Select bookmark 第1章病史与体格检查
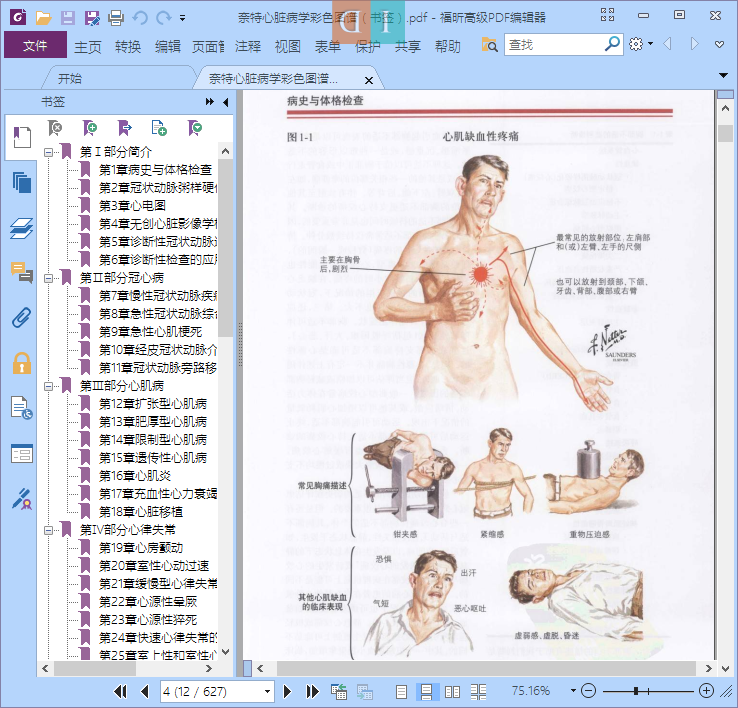 pos(155,170)
